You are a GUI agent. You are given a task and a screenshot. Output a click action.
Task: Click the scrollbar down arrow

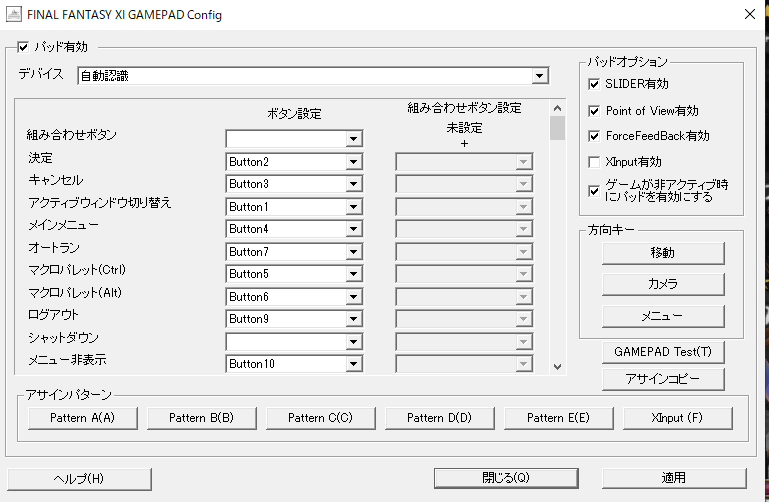click(558, 367)
